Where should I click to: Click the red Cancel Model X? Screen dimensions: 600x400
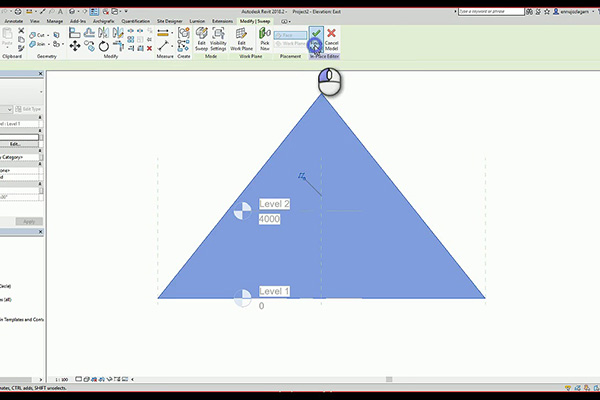pyautogui.click(x=331, y=34)
